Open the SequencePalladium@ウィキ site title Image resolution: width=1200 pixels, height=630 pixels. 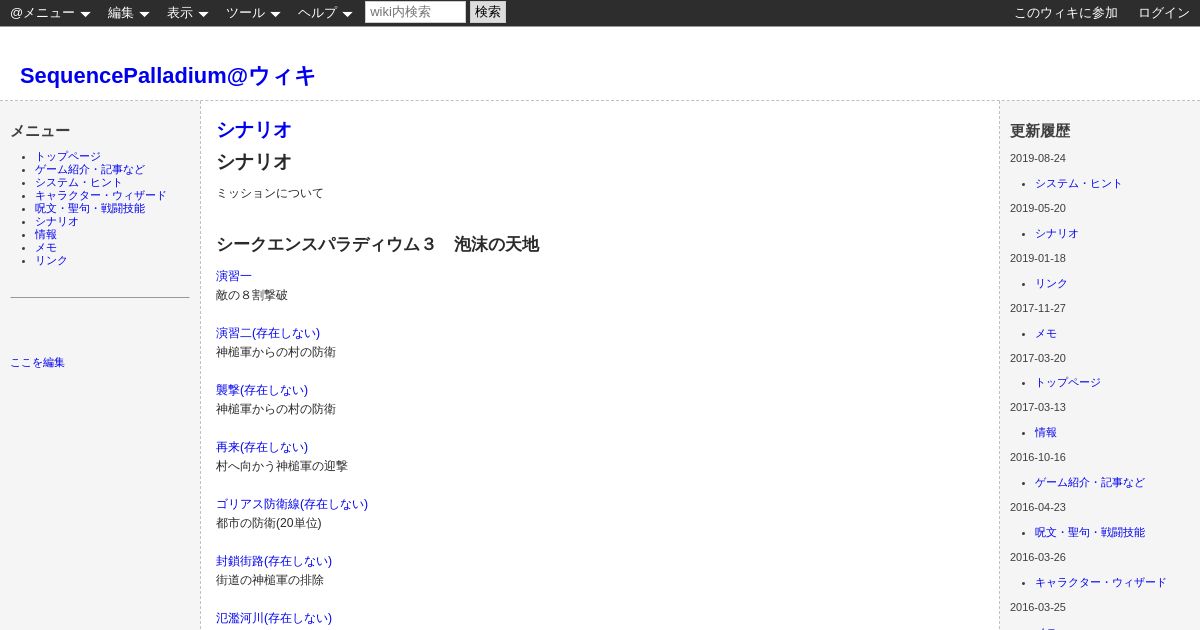(167, 76)
